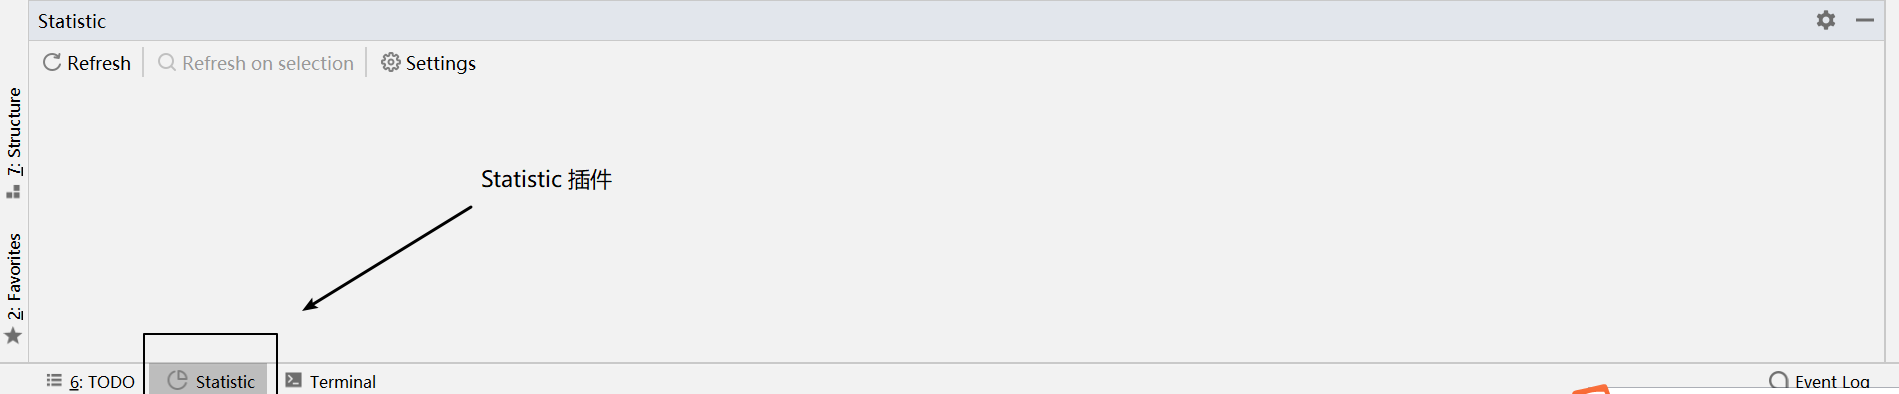
Task: Open the 2: Favorites side tab
Action: click(x=14, y=276)
